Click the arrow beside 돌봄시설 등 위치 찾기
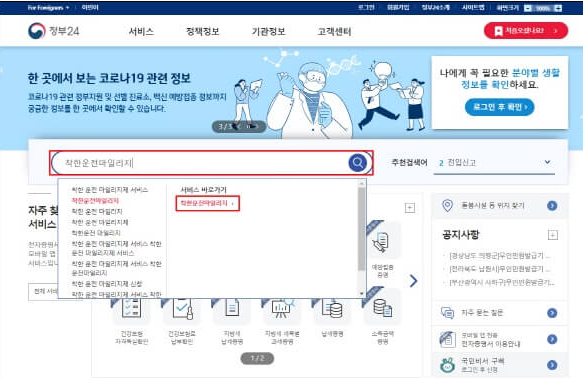The image size is (583, 378). point(552,206)
